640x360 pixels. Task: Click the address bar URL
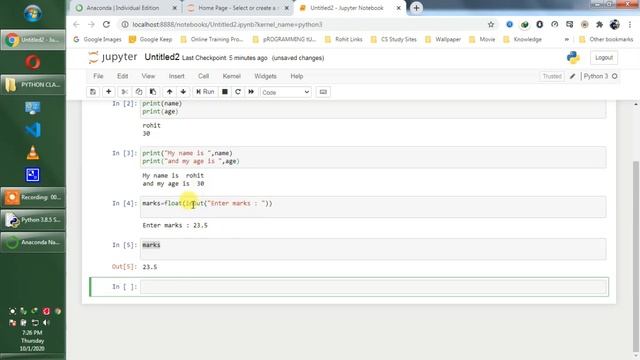click(x=227, y=24)
